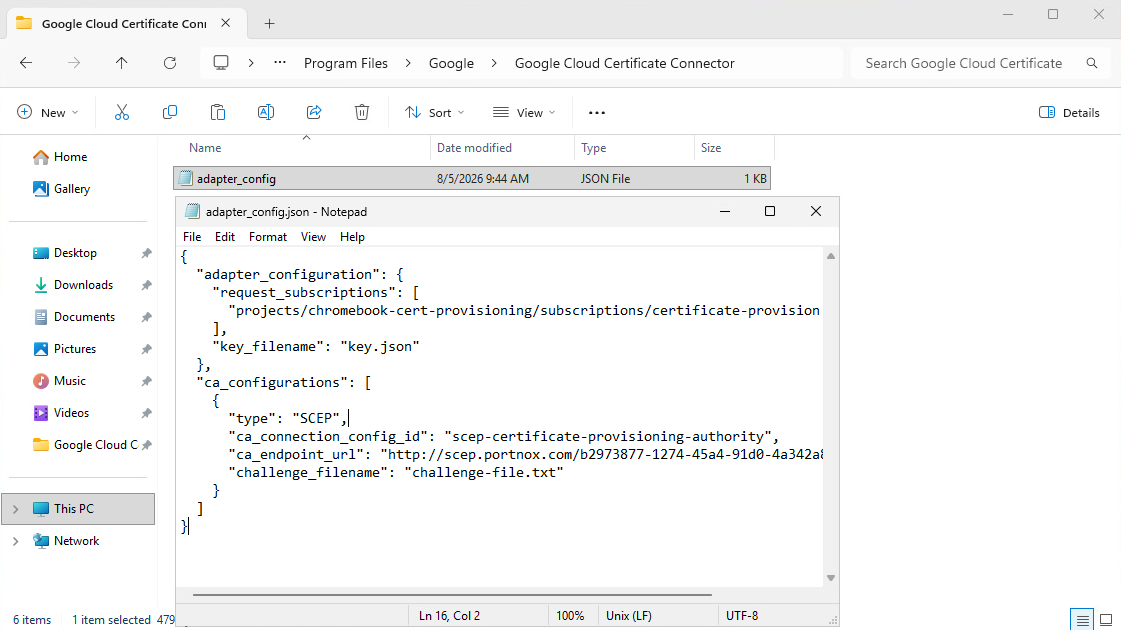
Task: Expand chevron after Google breadcrumb
Action: (x=494, y=63)
